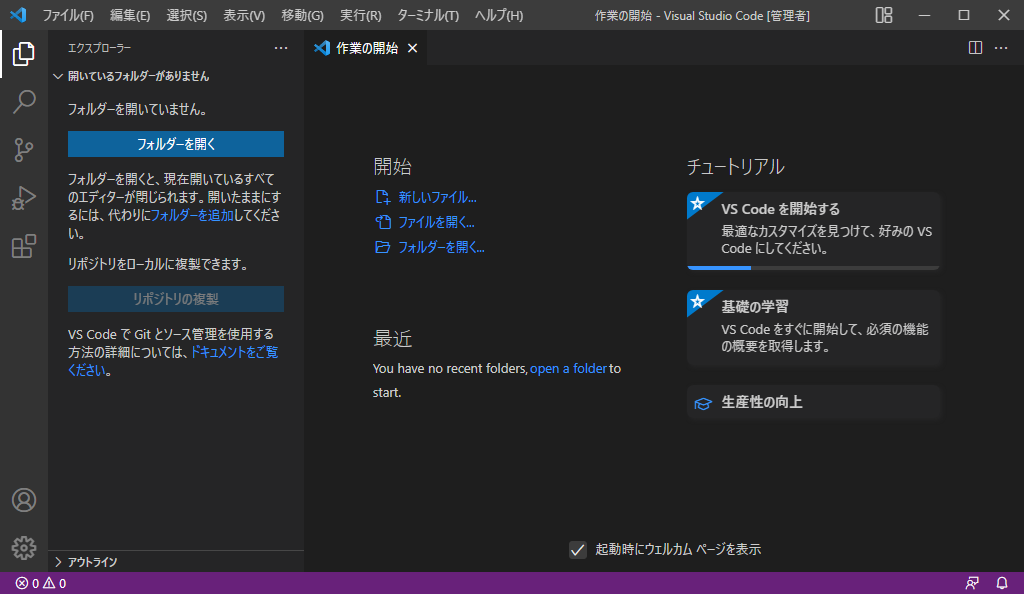The image size is (1024, 594).
Task: Click the VS Code logo in title bar
Action: [18, 14]
